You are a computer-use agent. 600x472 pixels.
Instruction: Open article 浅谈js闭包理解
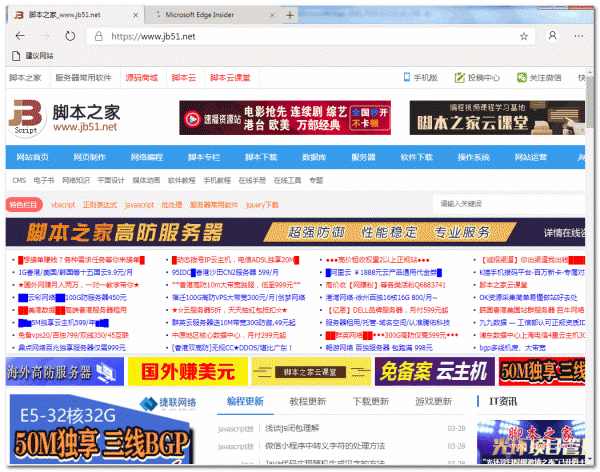[x=292, y=428]
